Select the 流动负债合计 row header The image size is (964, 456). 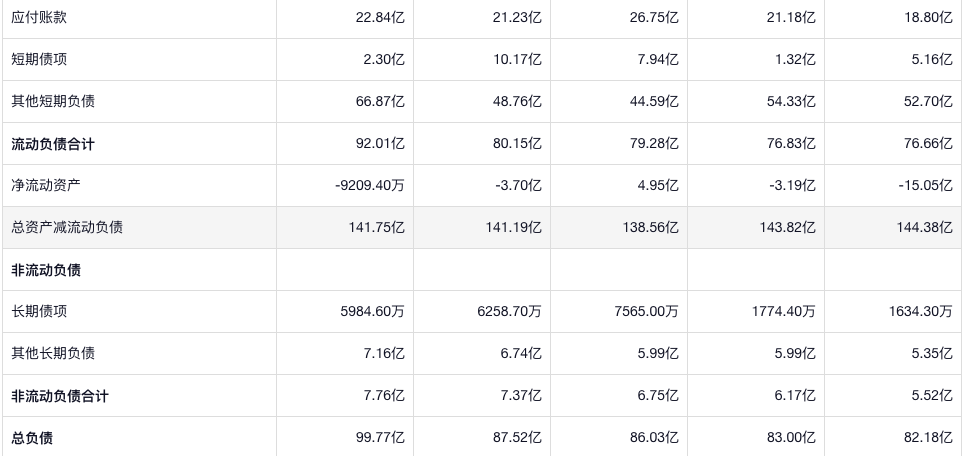53,144
